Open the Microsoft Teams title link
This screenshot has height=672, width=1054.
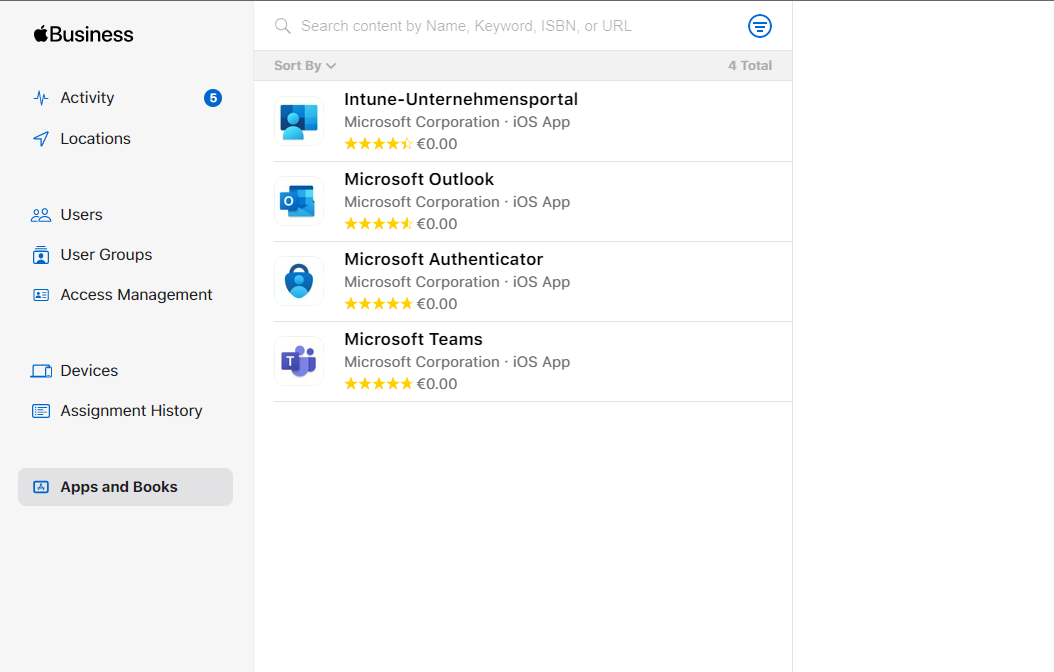pos(413,339)
